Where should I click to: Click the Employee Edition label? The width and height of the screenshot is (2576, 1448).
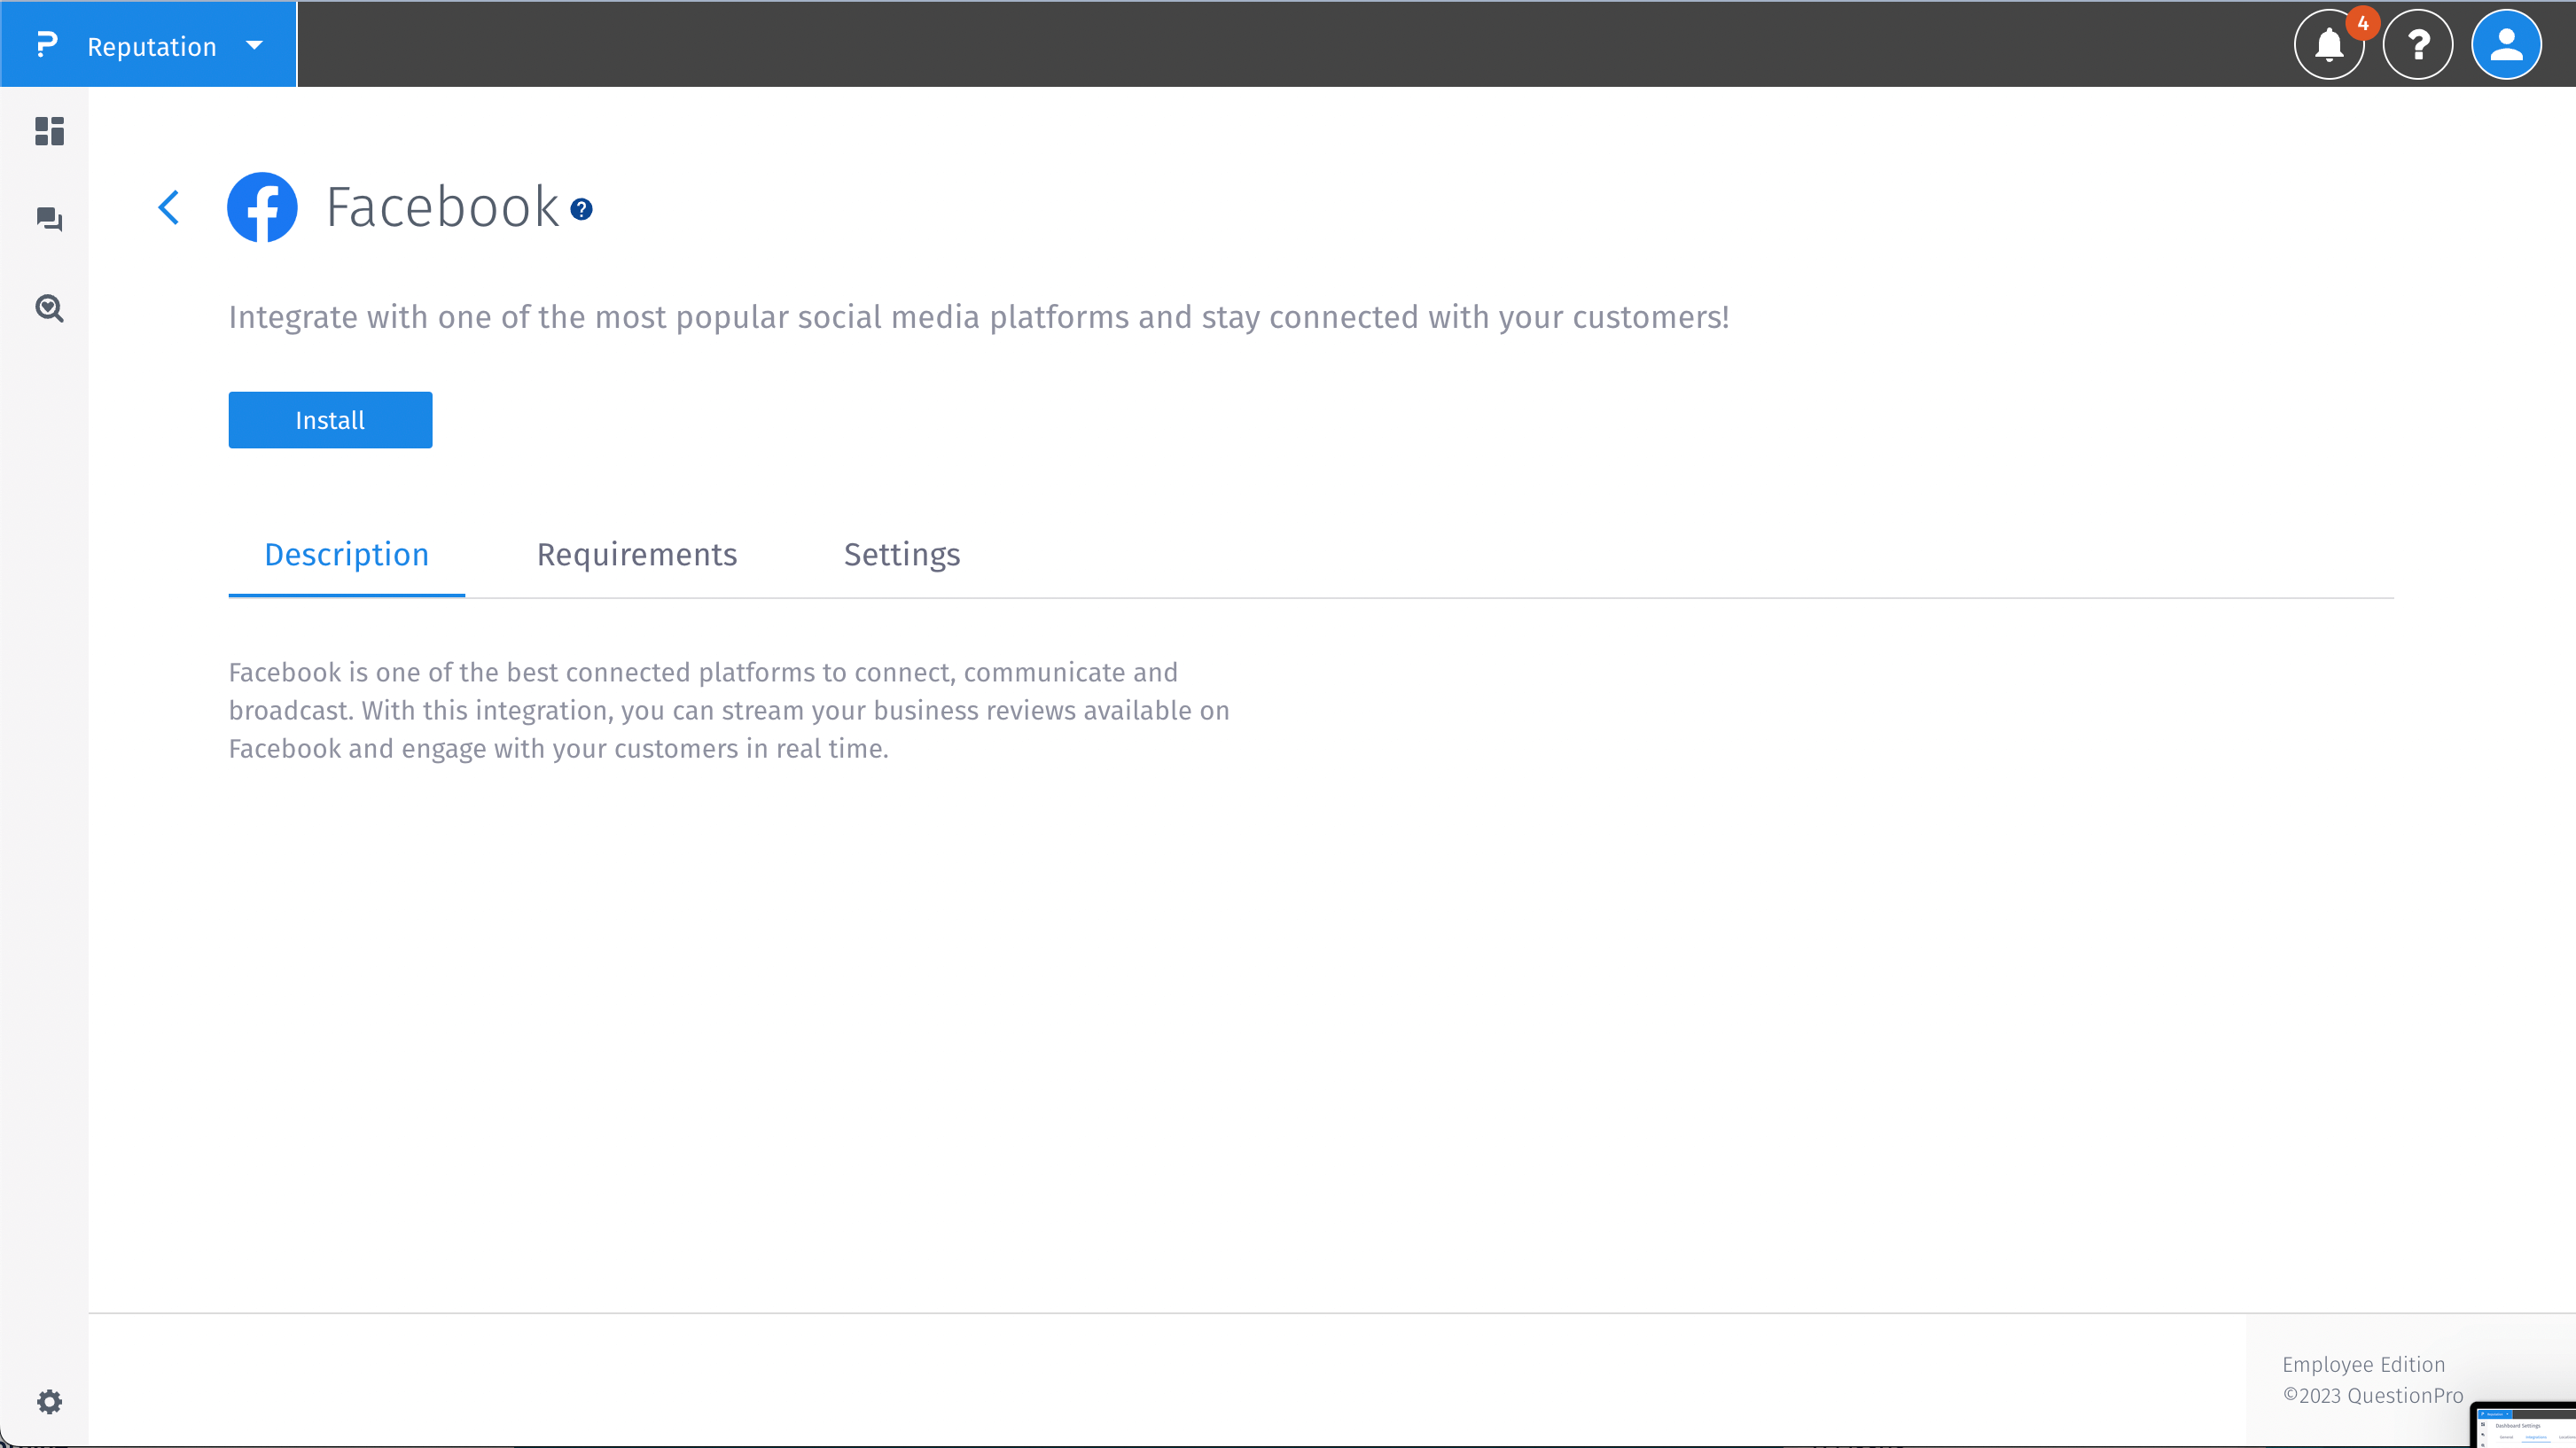pyautogui.click(x=2364, y=1364)
